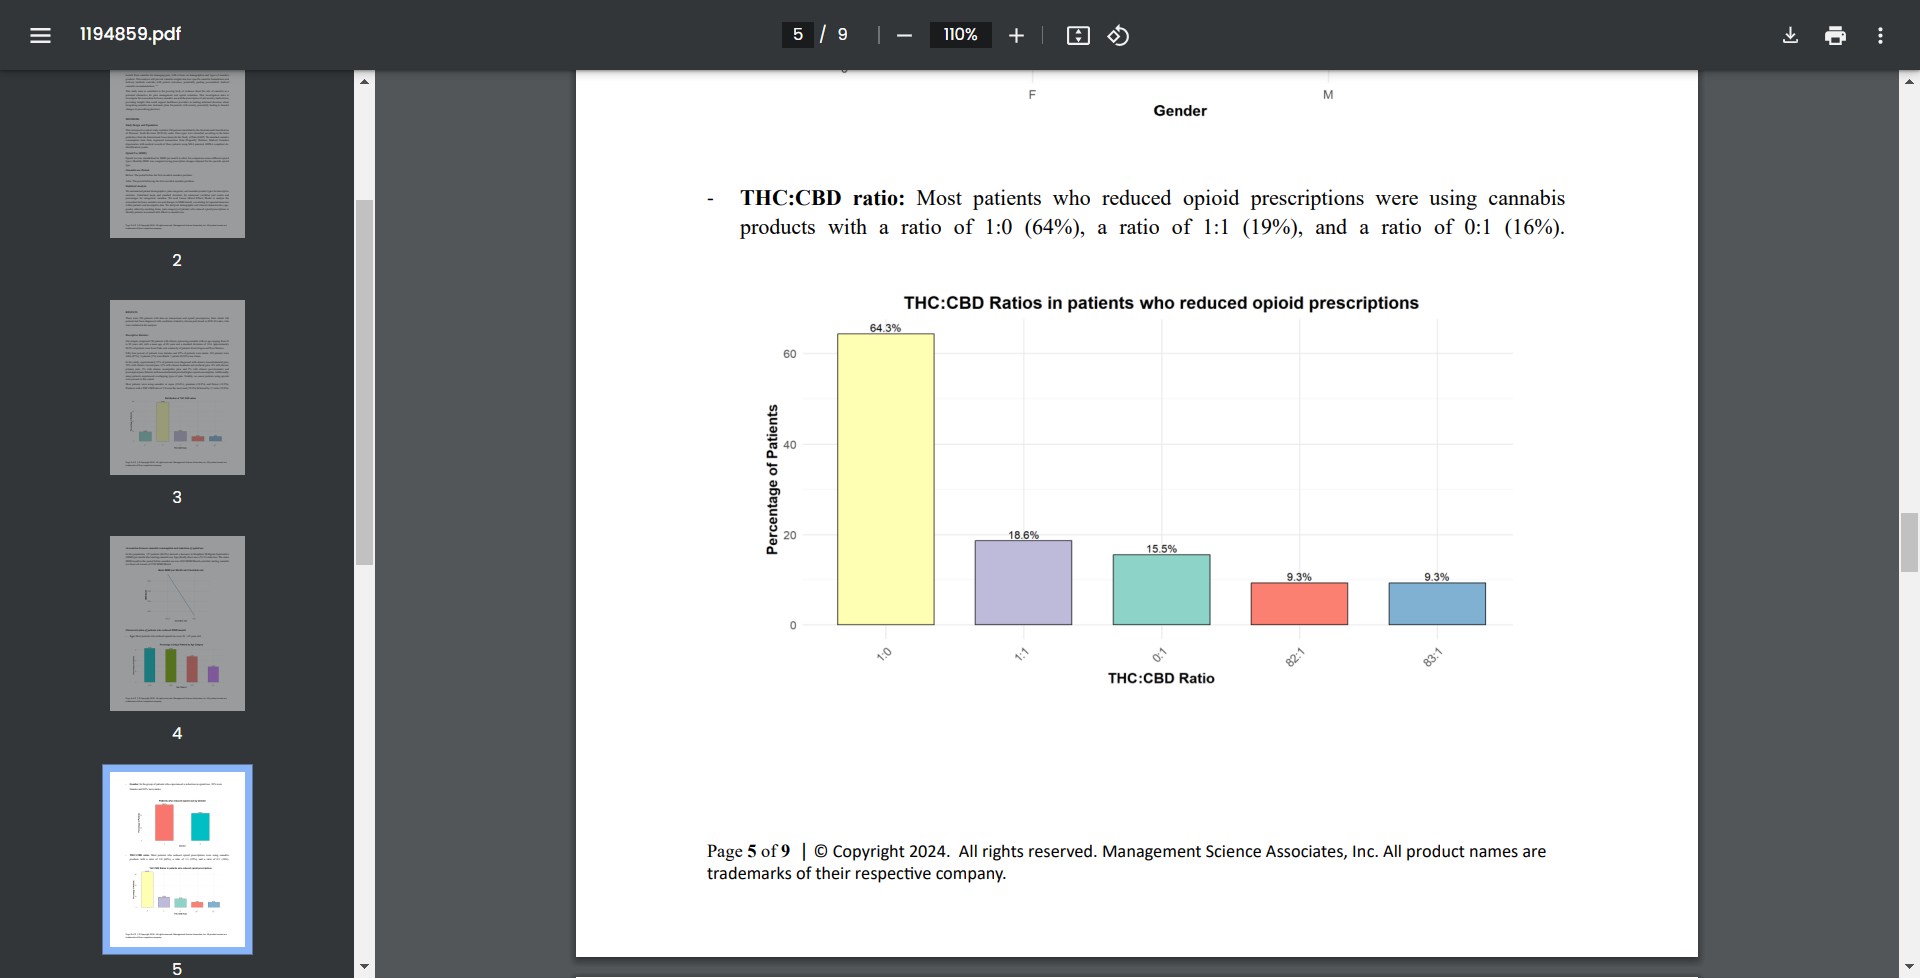Screen dimensions: 1920x978
Task: Open the more actions menu
Action: 1880,35
